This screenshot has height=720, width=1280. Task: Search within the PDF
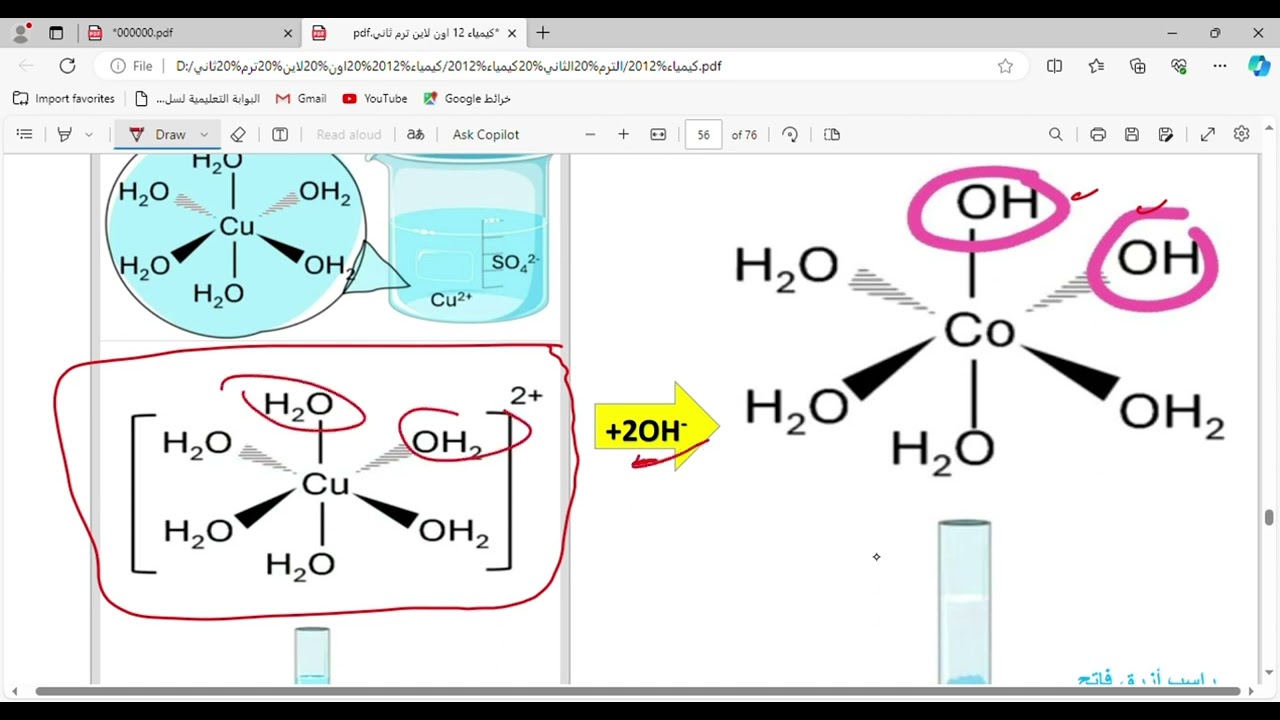[x=1056, y=134]
